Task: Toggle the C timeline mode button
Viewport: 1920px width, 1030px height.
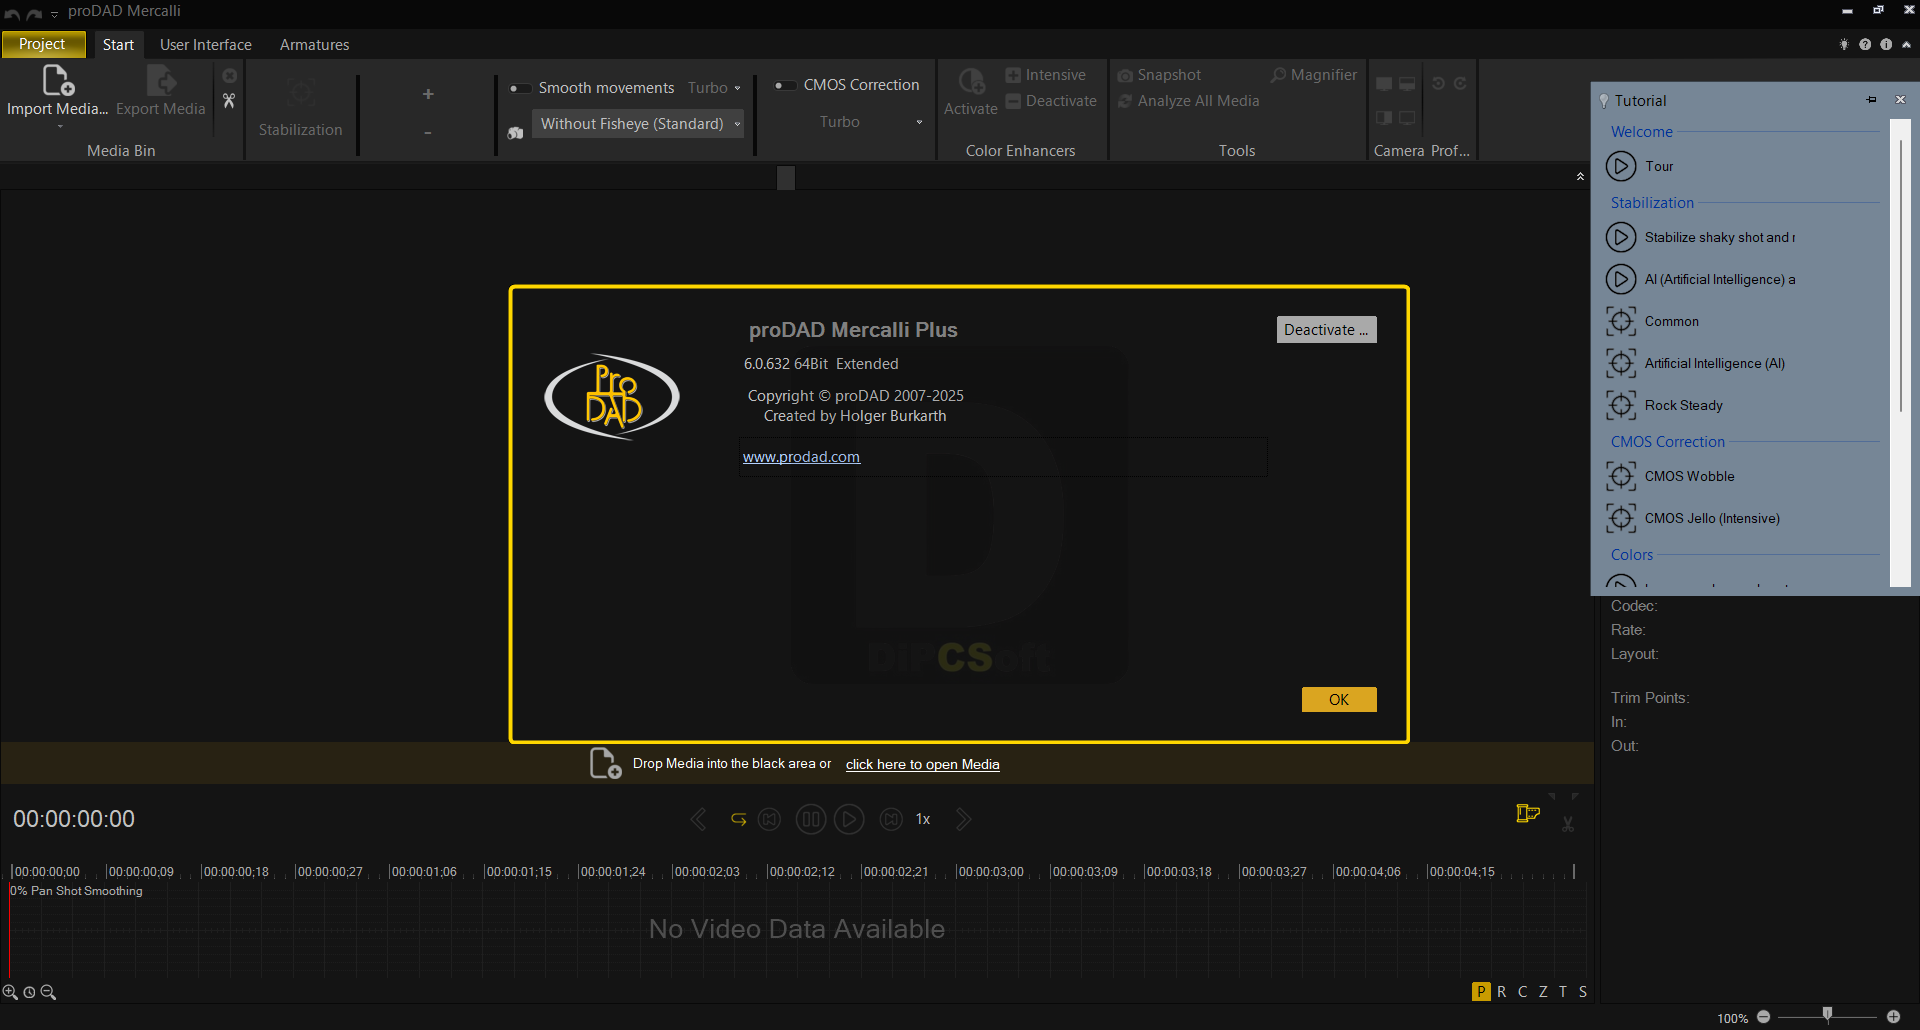Action: [x=1522, y=991]
